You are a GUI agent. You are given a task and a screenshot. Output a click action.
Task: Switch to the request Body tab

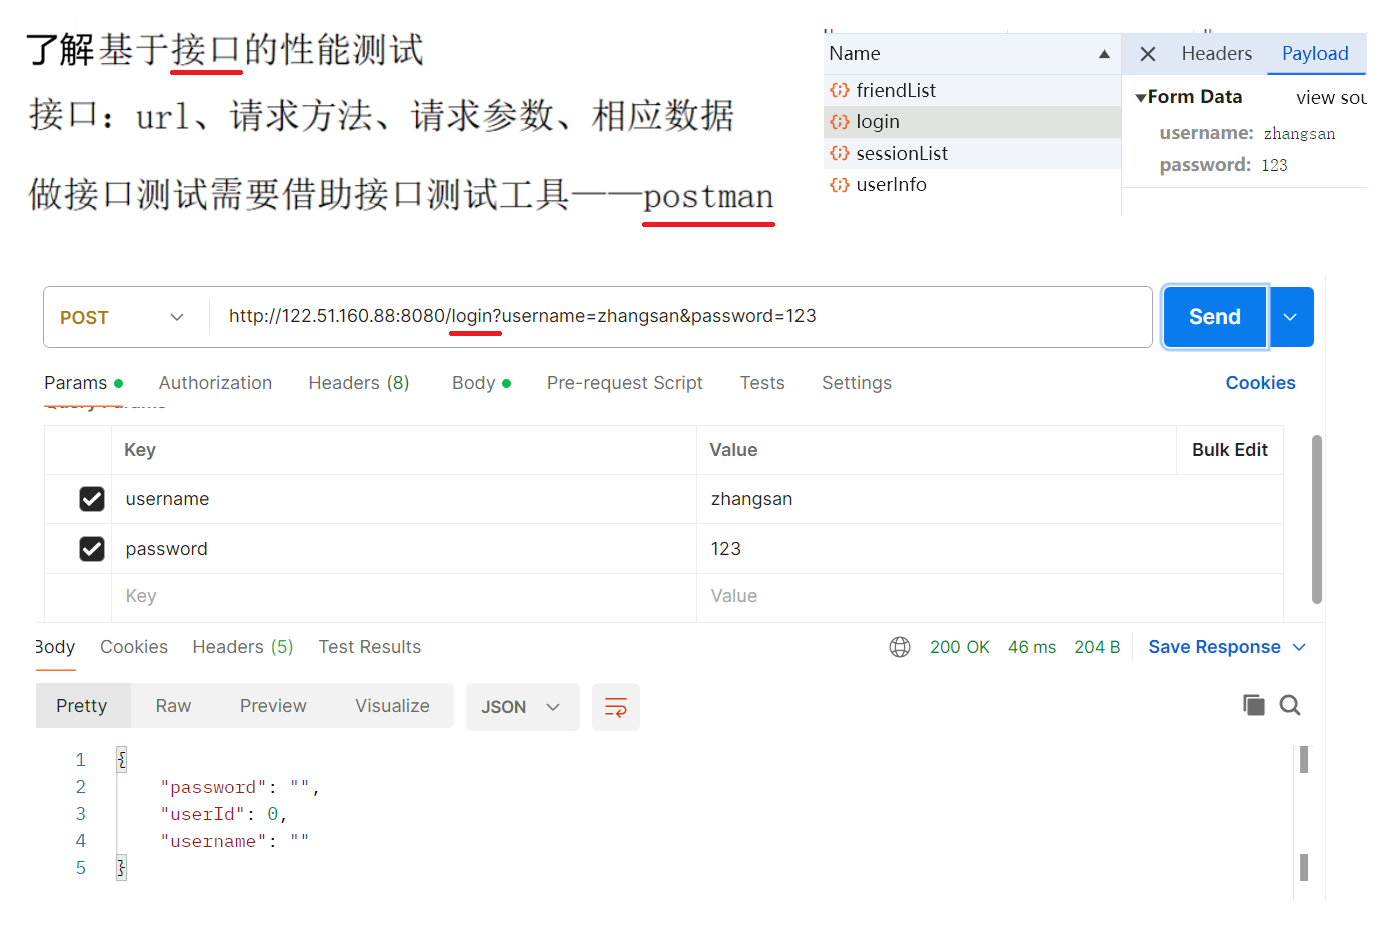coord(482,383)
